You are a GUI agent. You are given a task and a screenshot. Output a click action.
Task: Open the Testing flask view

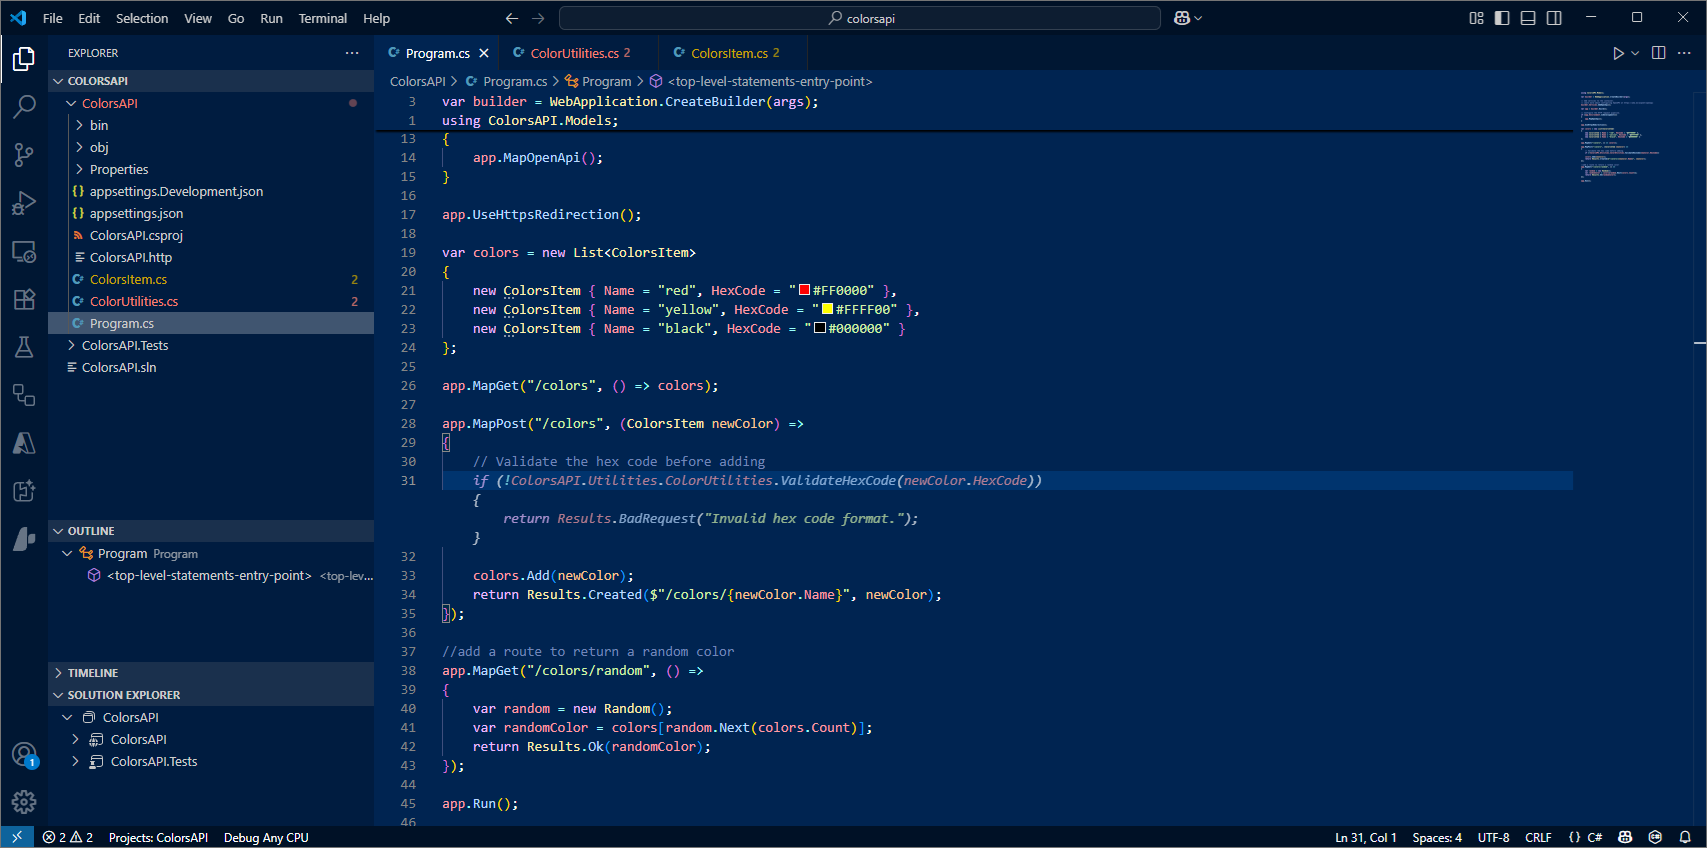24,347
